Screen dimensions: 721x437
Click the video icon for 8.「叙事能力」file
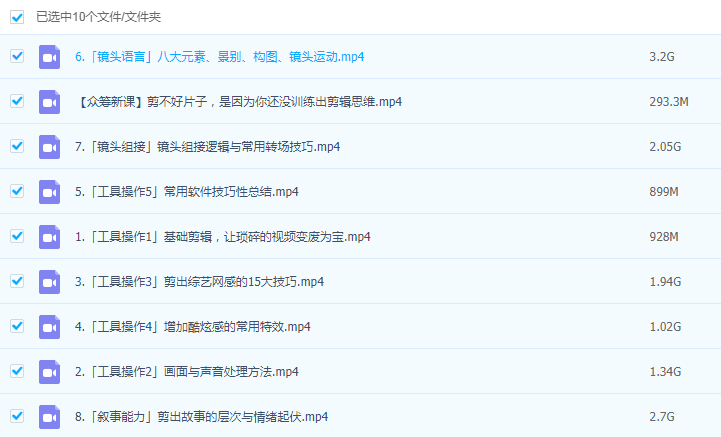[x=49, y=417]
